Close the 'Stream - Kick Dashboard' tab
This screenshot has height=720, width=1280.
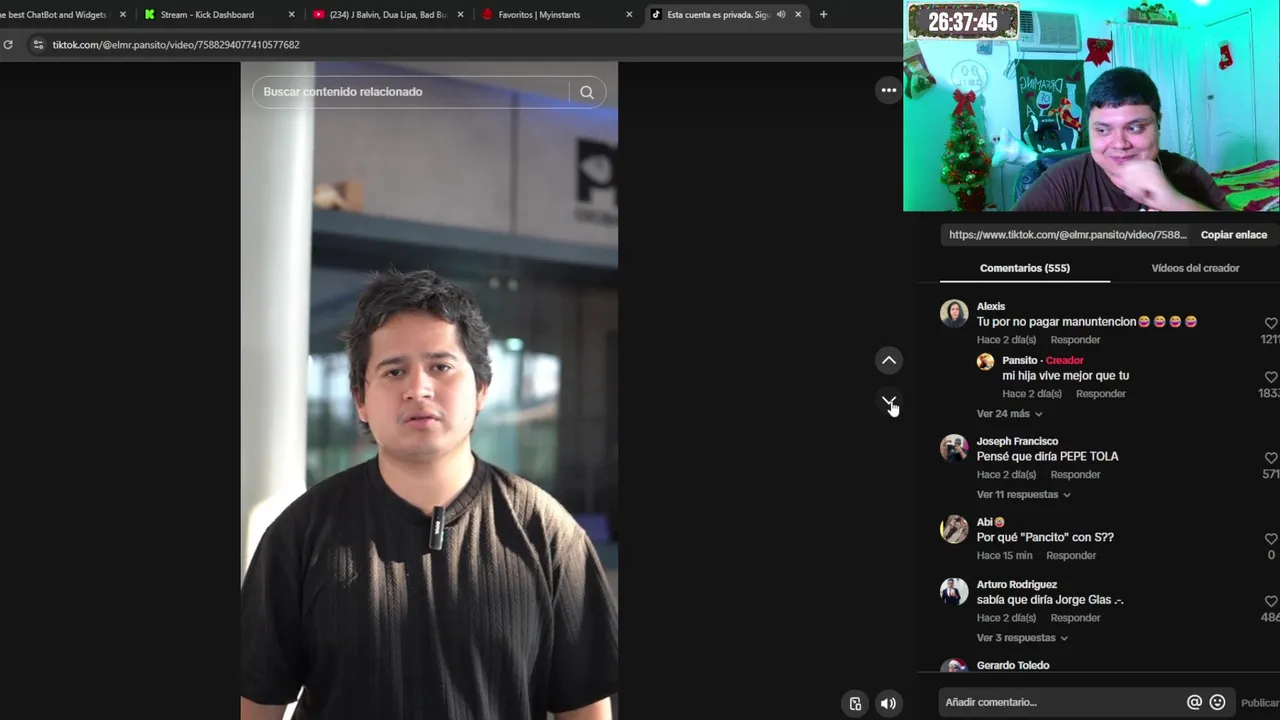point(292,15)
